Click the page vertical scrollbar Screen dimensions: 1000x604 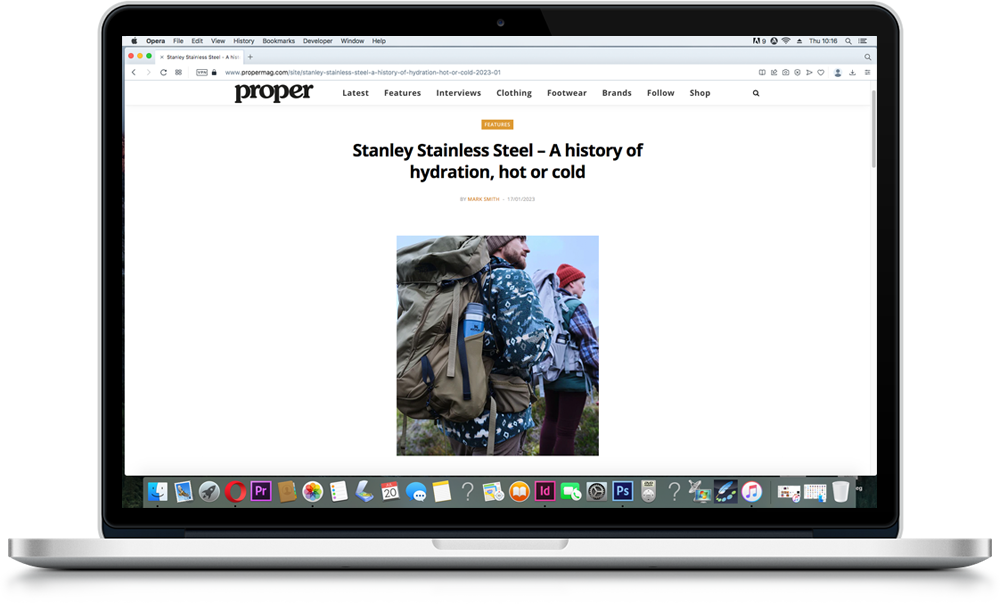click(873, 129)
